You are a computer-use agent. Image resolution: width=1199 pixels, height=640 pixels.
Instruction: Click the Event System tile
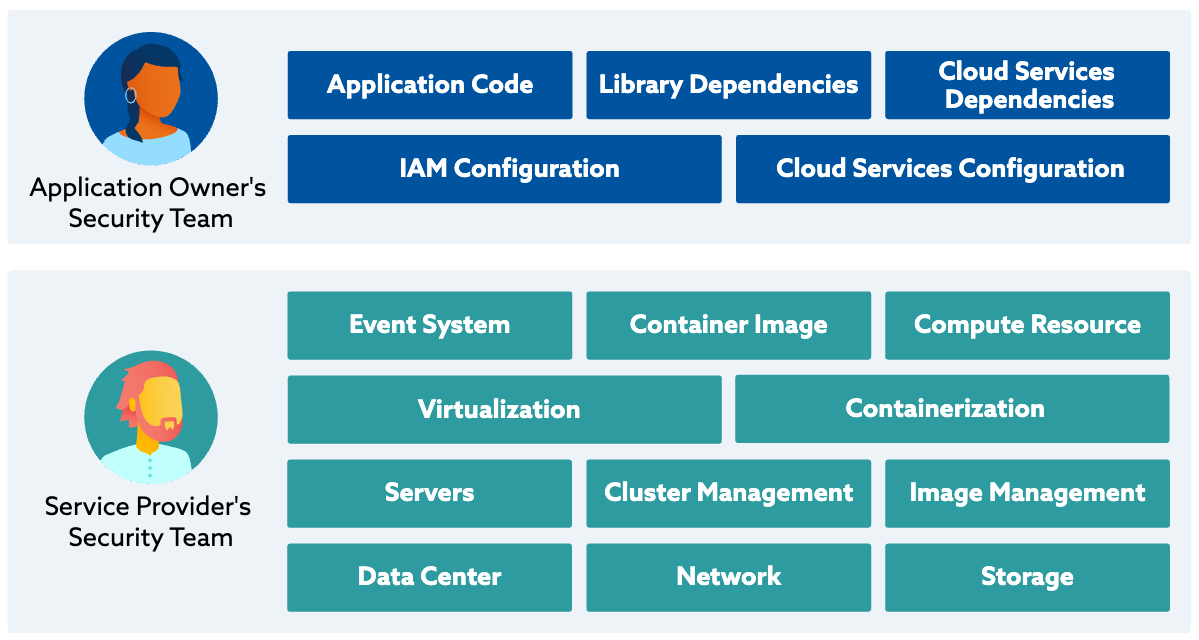click(x=429, y=325)
